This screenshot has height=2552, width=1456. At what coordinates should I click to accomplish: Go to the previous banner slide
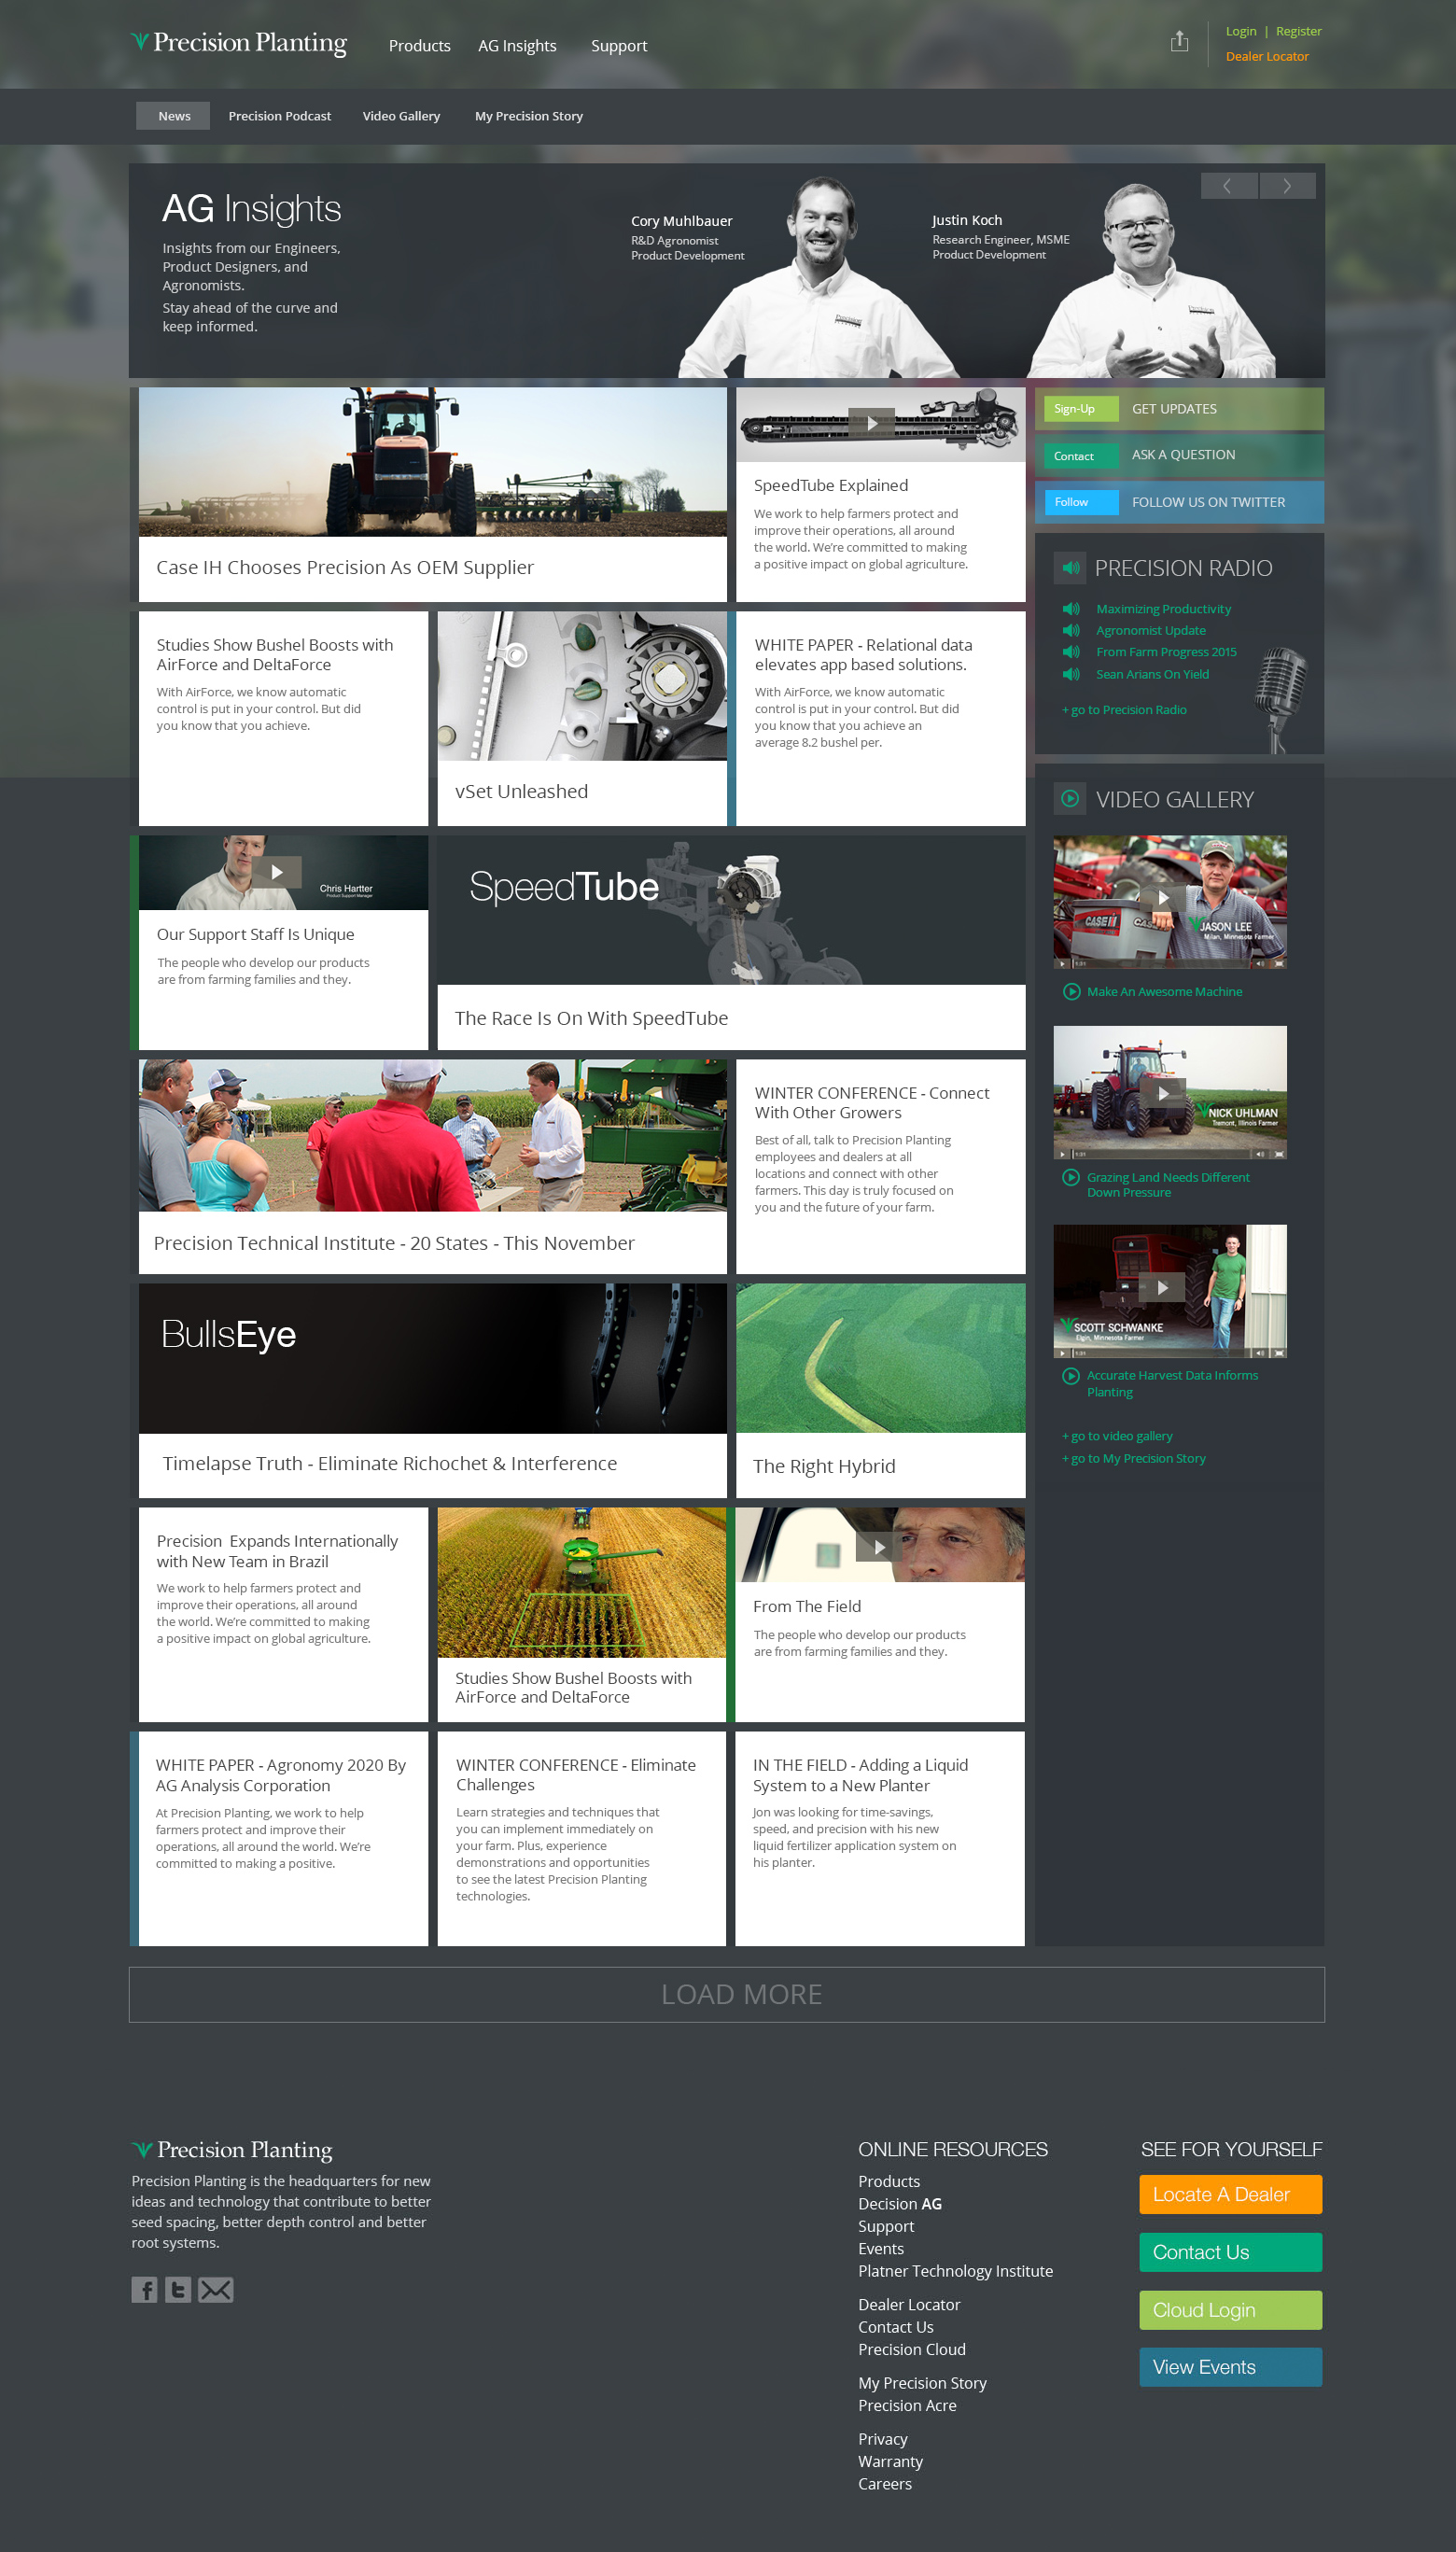1228,186
